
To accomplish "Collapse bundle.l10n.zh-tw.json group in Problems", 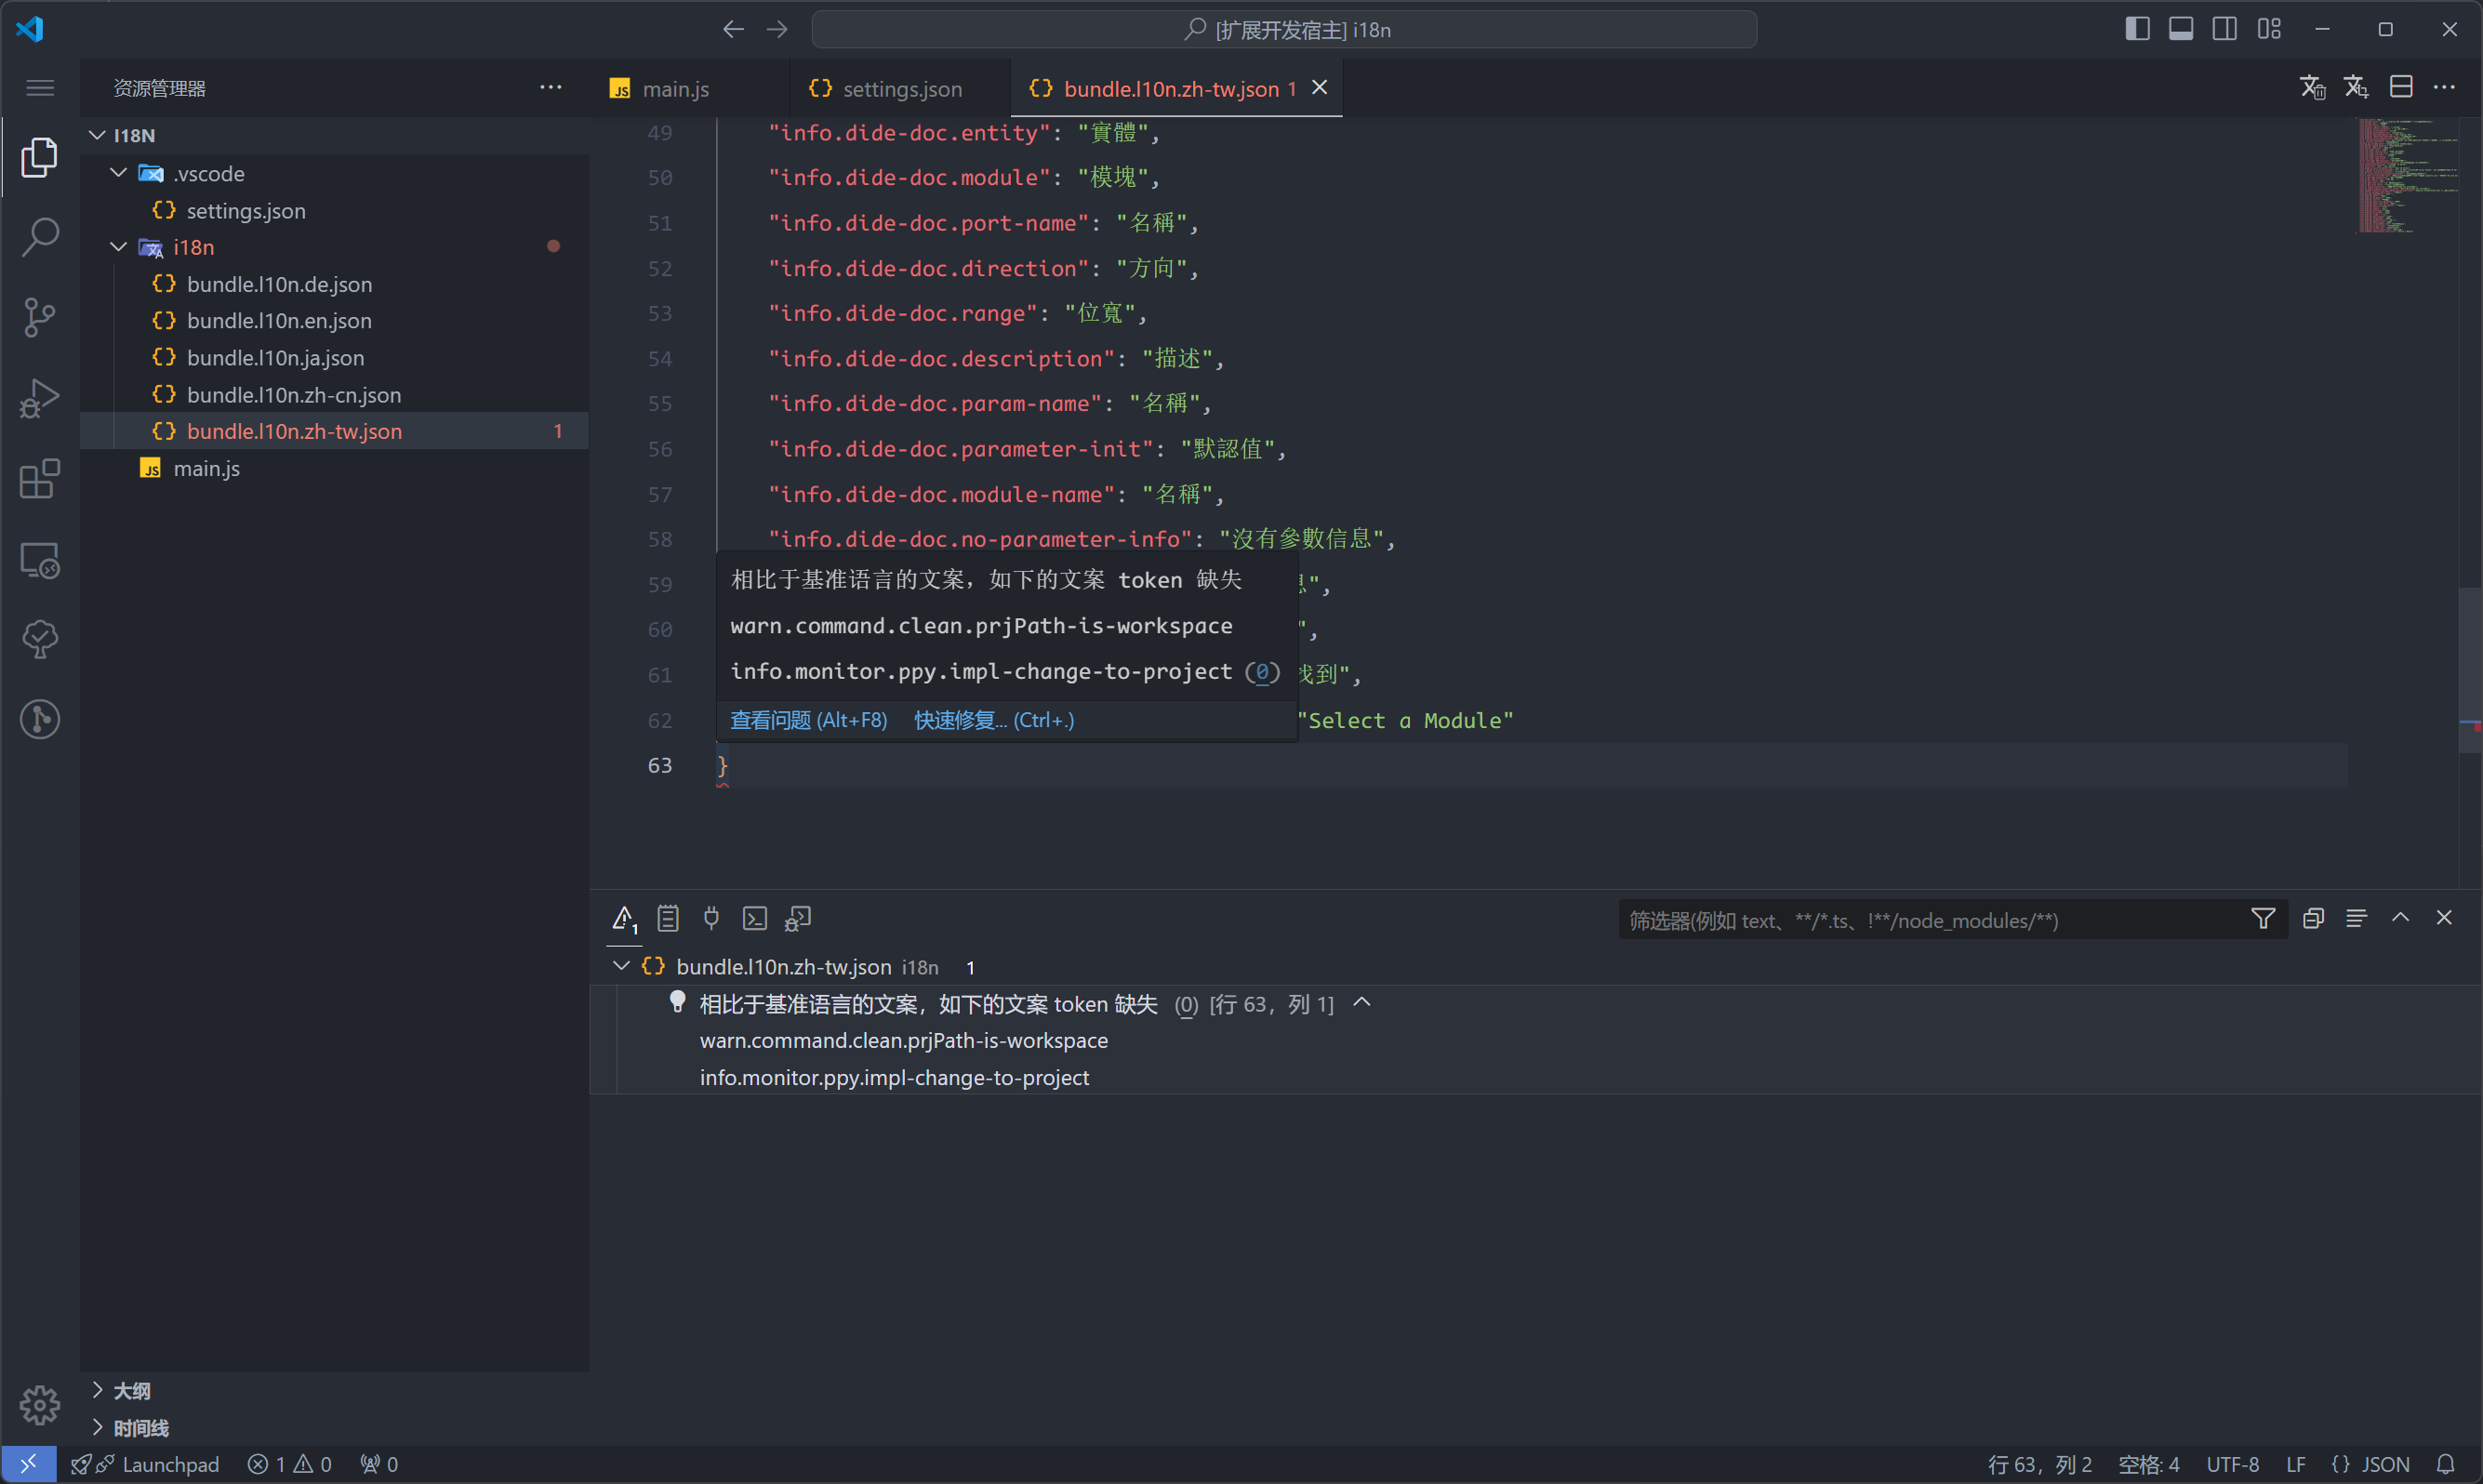I will click(621, 966).
